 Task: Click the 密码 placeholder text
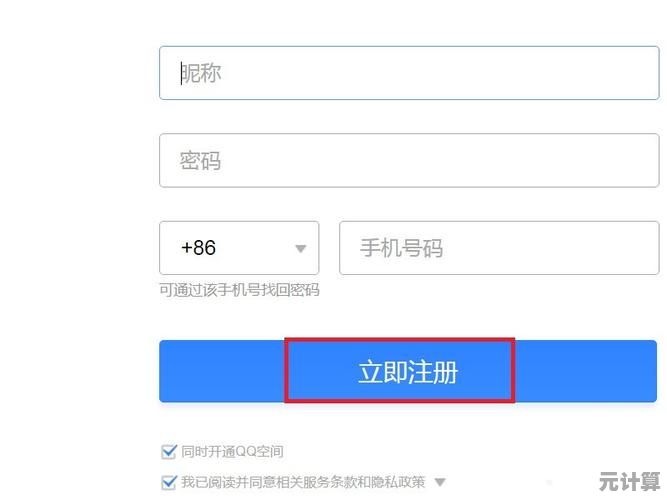(x=200, y=160)
